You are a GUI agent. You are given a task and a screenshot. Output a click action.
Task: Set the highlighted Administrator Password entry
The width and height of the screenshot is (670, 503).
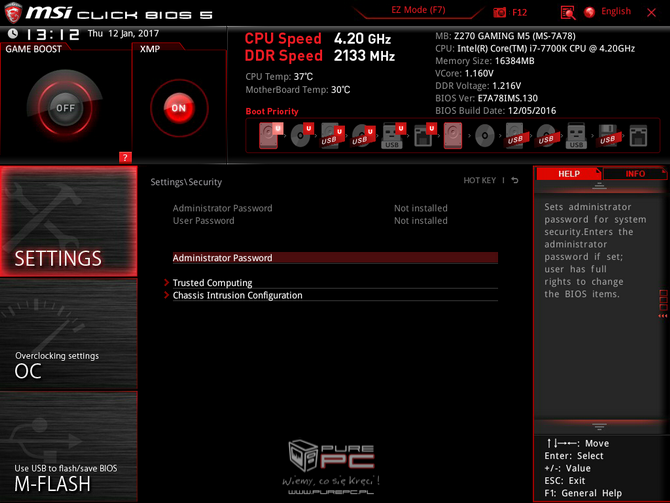coord(335,258)
